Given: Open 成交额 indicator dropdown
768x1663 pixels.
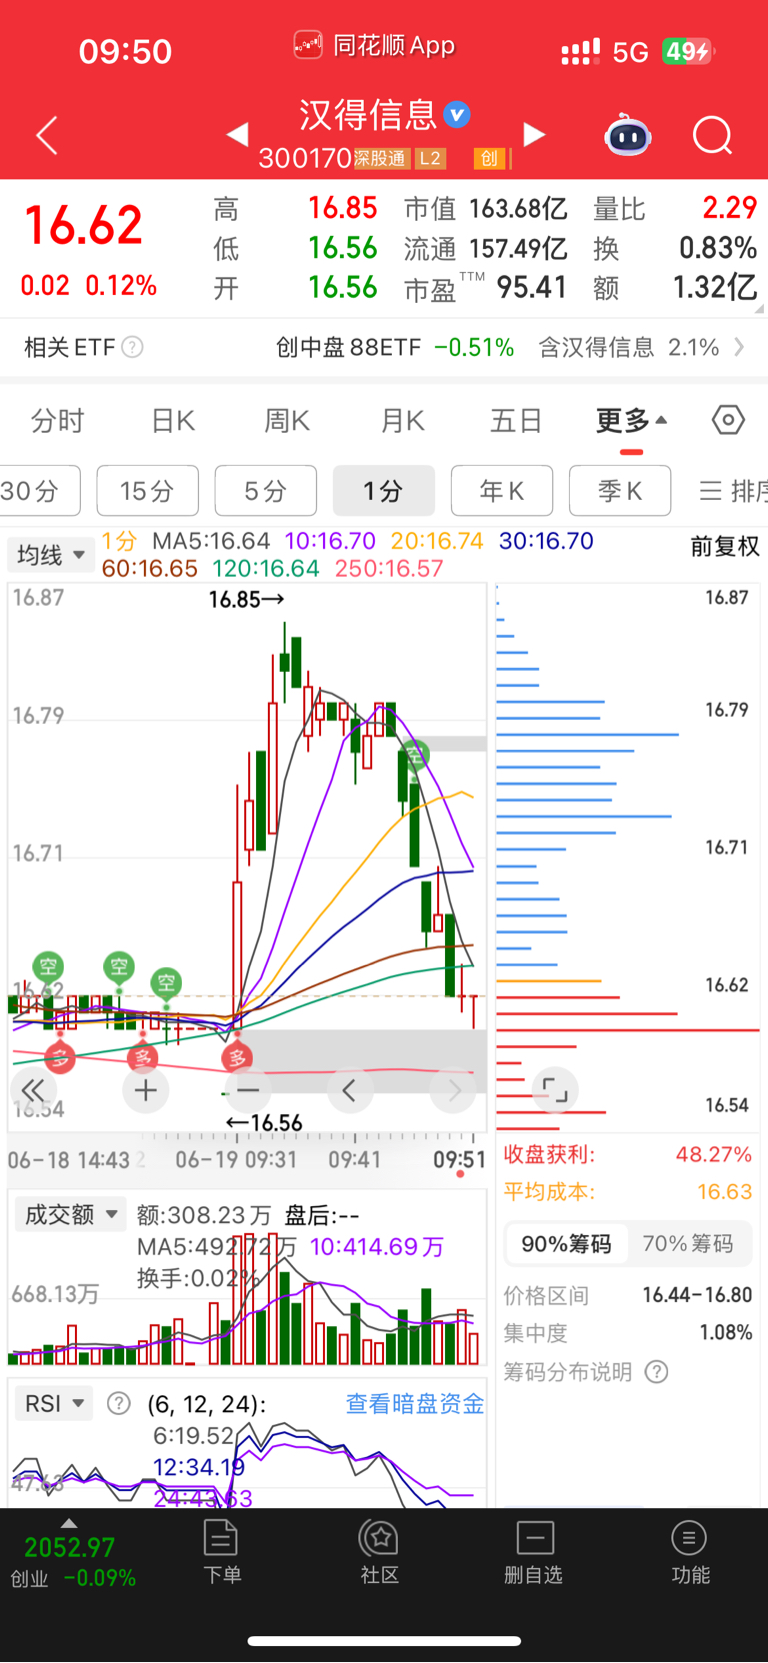Looking at the screenshot, I should [69, 1214].
